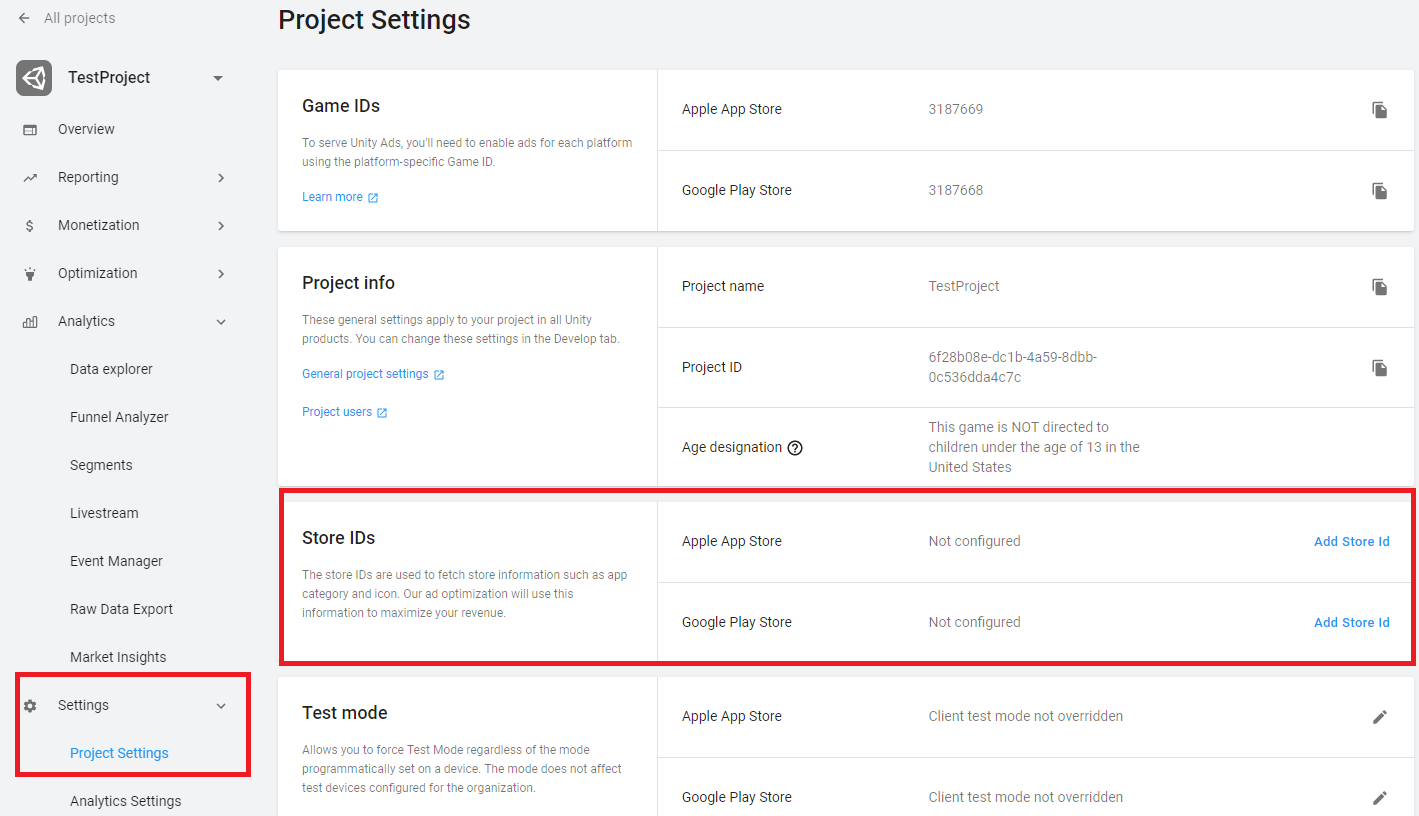Image resolution: width=1419 pixels, height=816 pixels.
Task: Click the Analytics bar-chart icon
Action: pyautogui.click(x=30, y=321)
